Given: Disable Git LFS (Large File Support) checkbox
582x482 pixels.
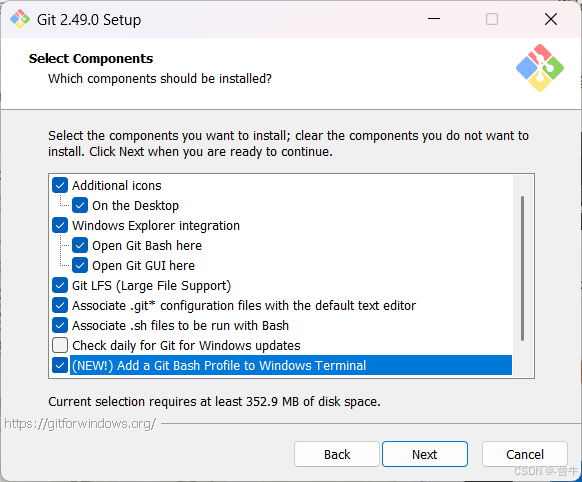Looking at the screenshot, I should [60, 285].
